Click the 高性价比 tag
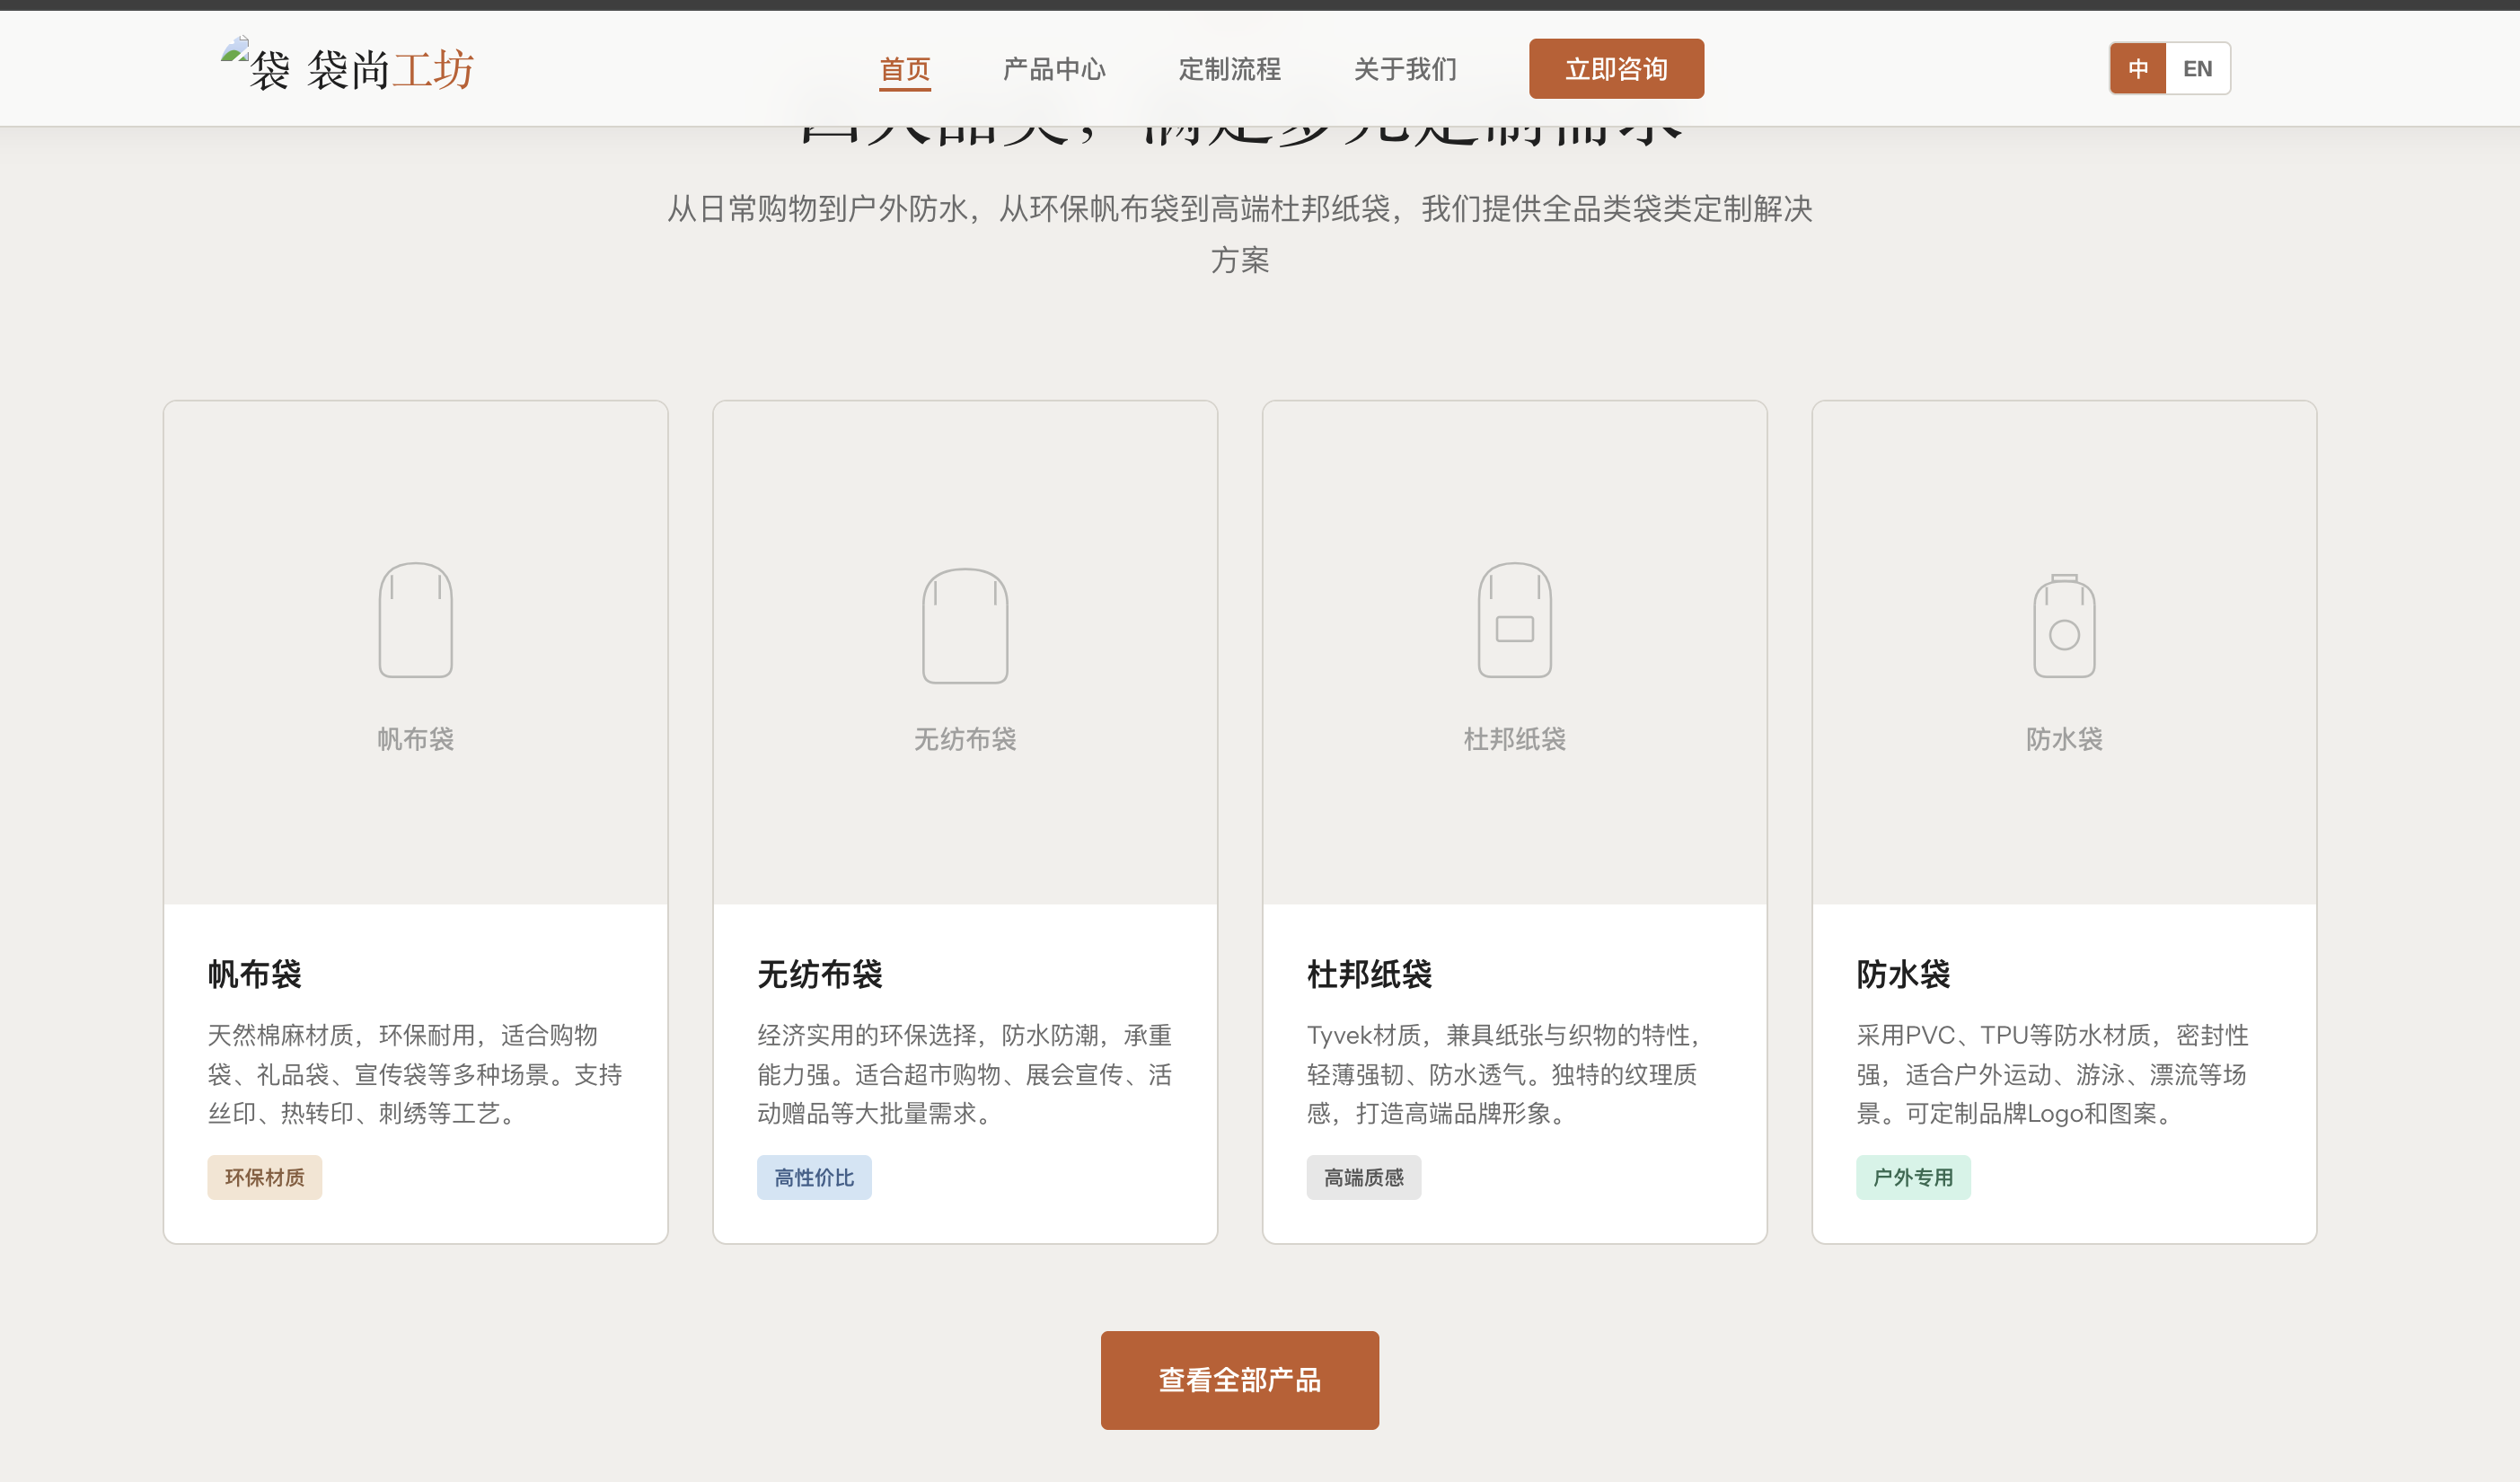2520x1482 pixels. point(814,1178)
